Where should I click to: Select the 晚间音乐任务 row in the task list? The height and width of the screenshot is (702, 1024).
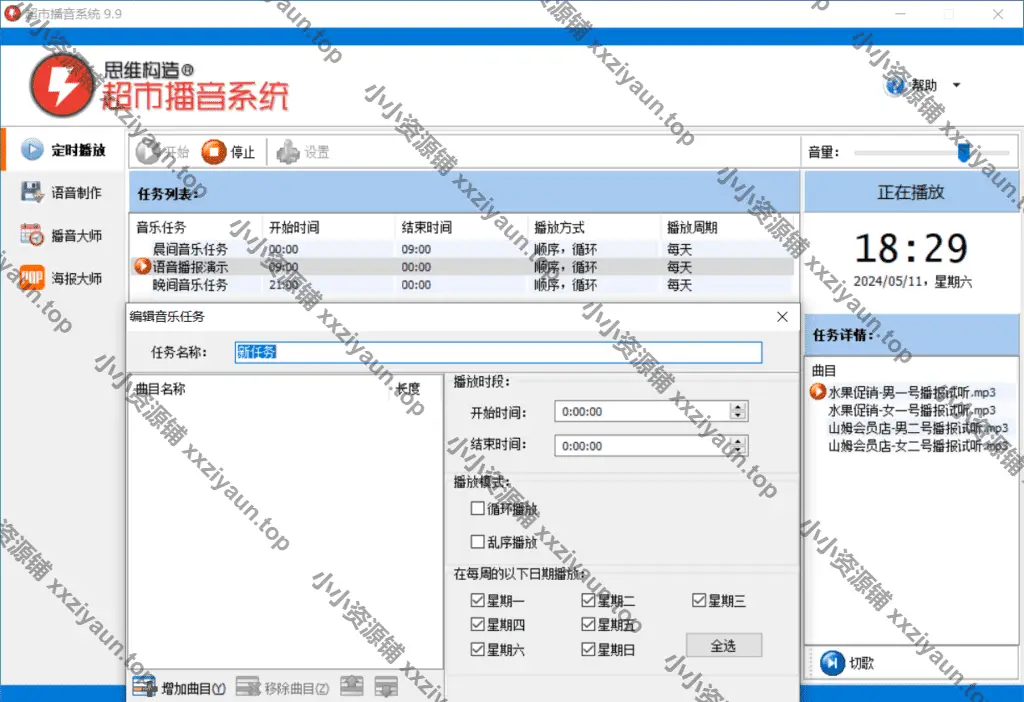coord(190,285)
